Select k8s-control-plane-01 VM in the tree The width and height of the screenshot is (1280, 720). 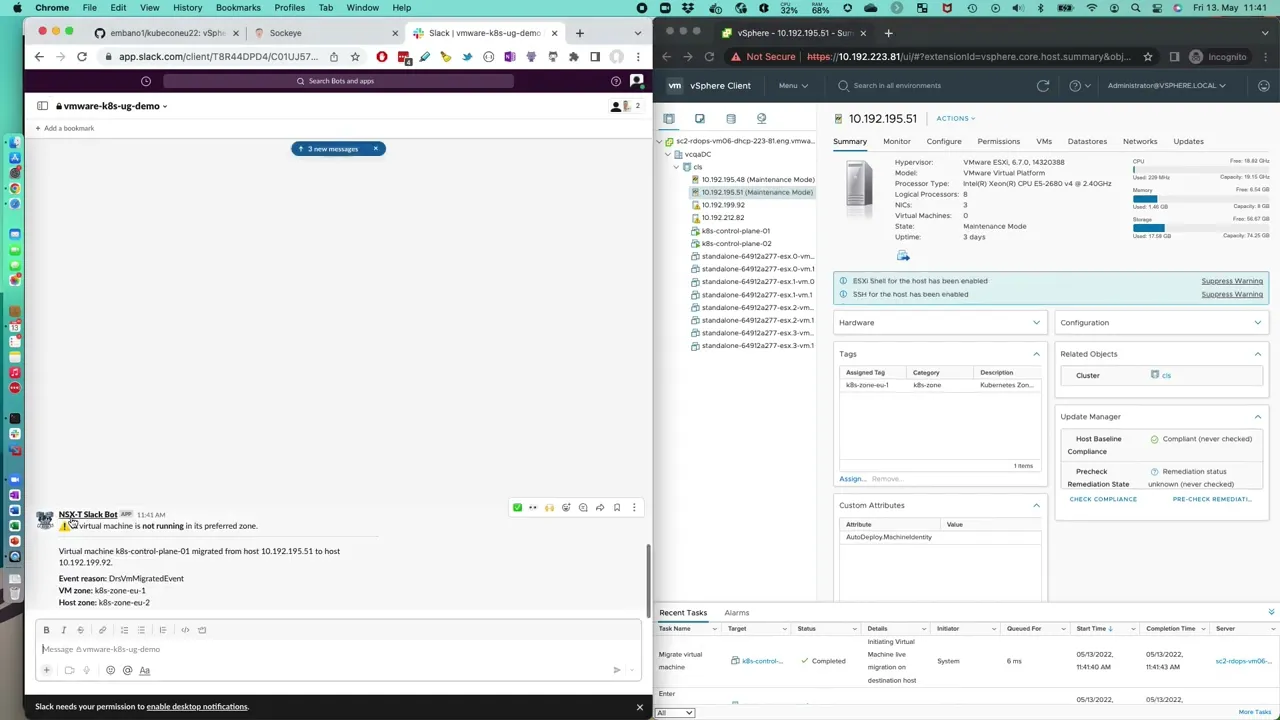click(x=736, y=231)
